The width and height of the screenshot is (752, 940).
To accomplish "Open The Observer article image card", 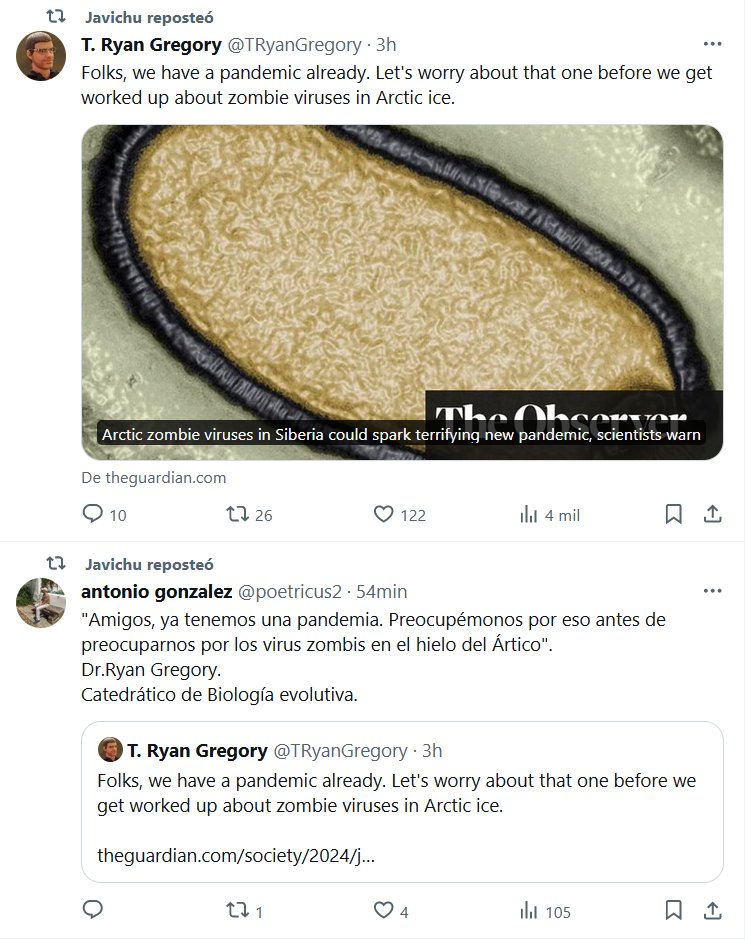I will coord(401,290).
